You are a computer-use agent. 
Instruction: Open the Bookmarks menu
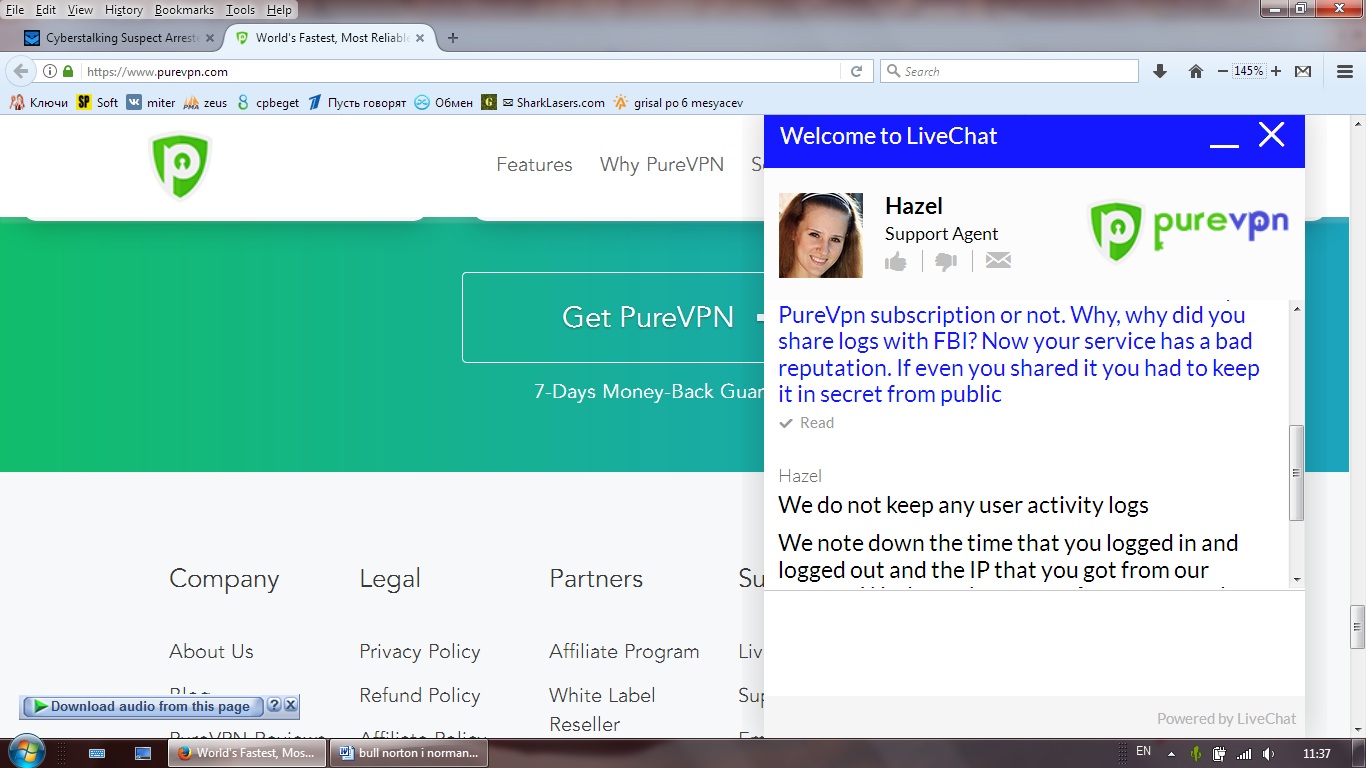pos(184,10)
